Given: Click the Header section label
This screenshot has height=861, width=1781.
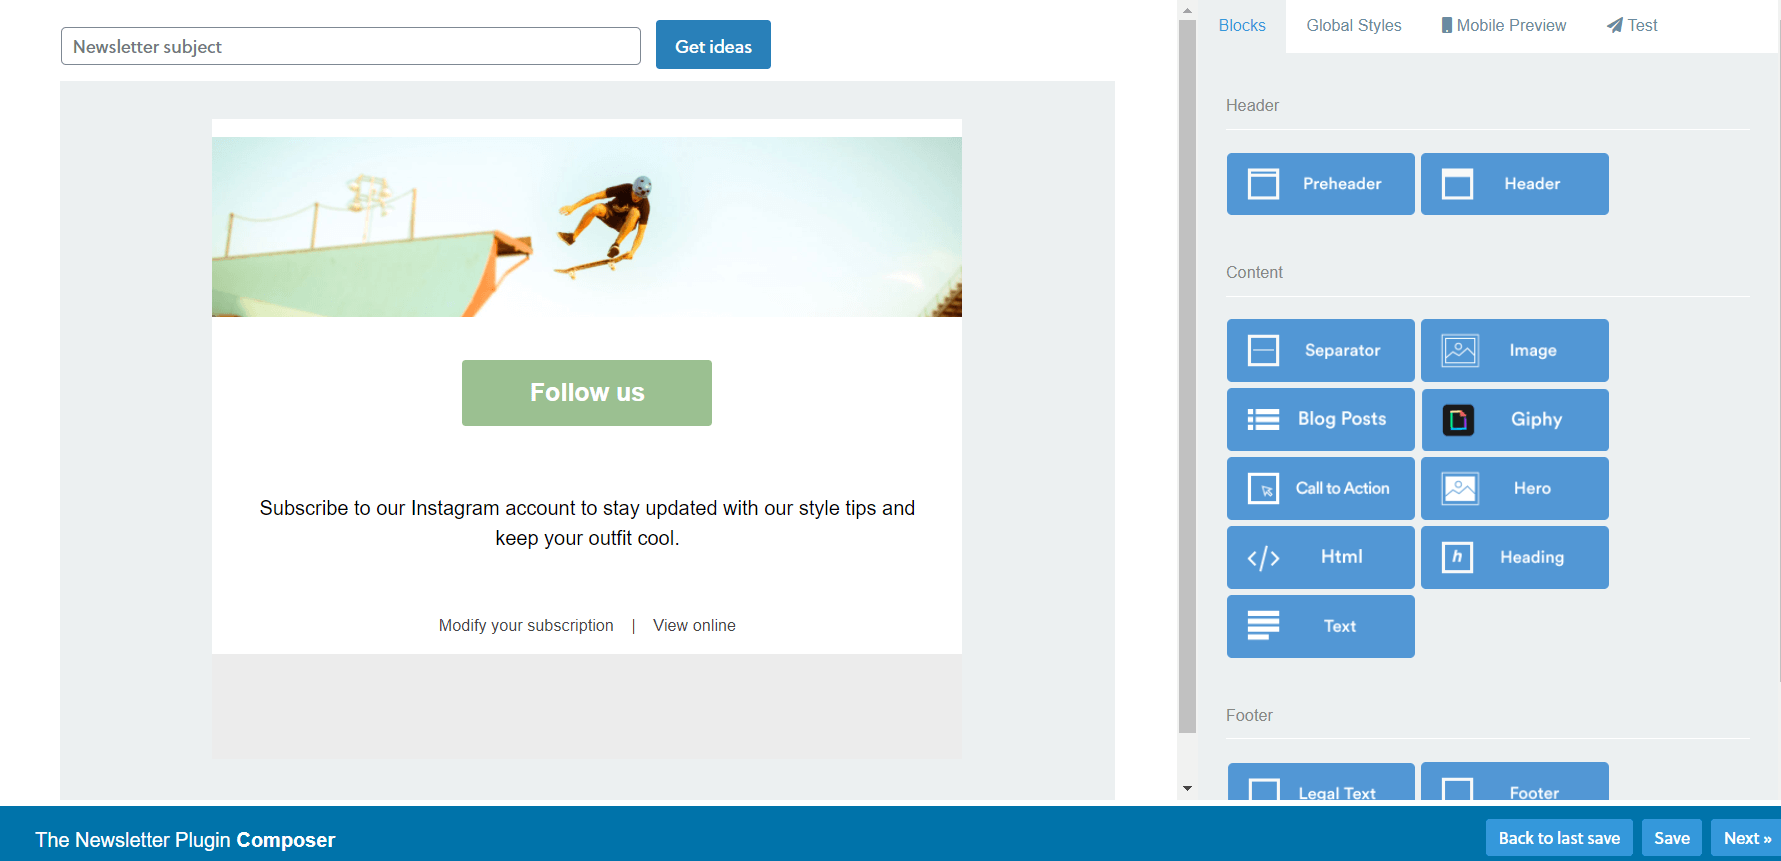Looking at the screenshot, I should [1252, 105].
